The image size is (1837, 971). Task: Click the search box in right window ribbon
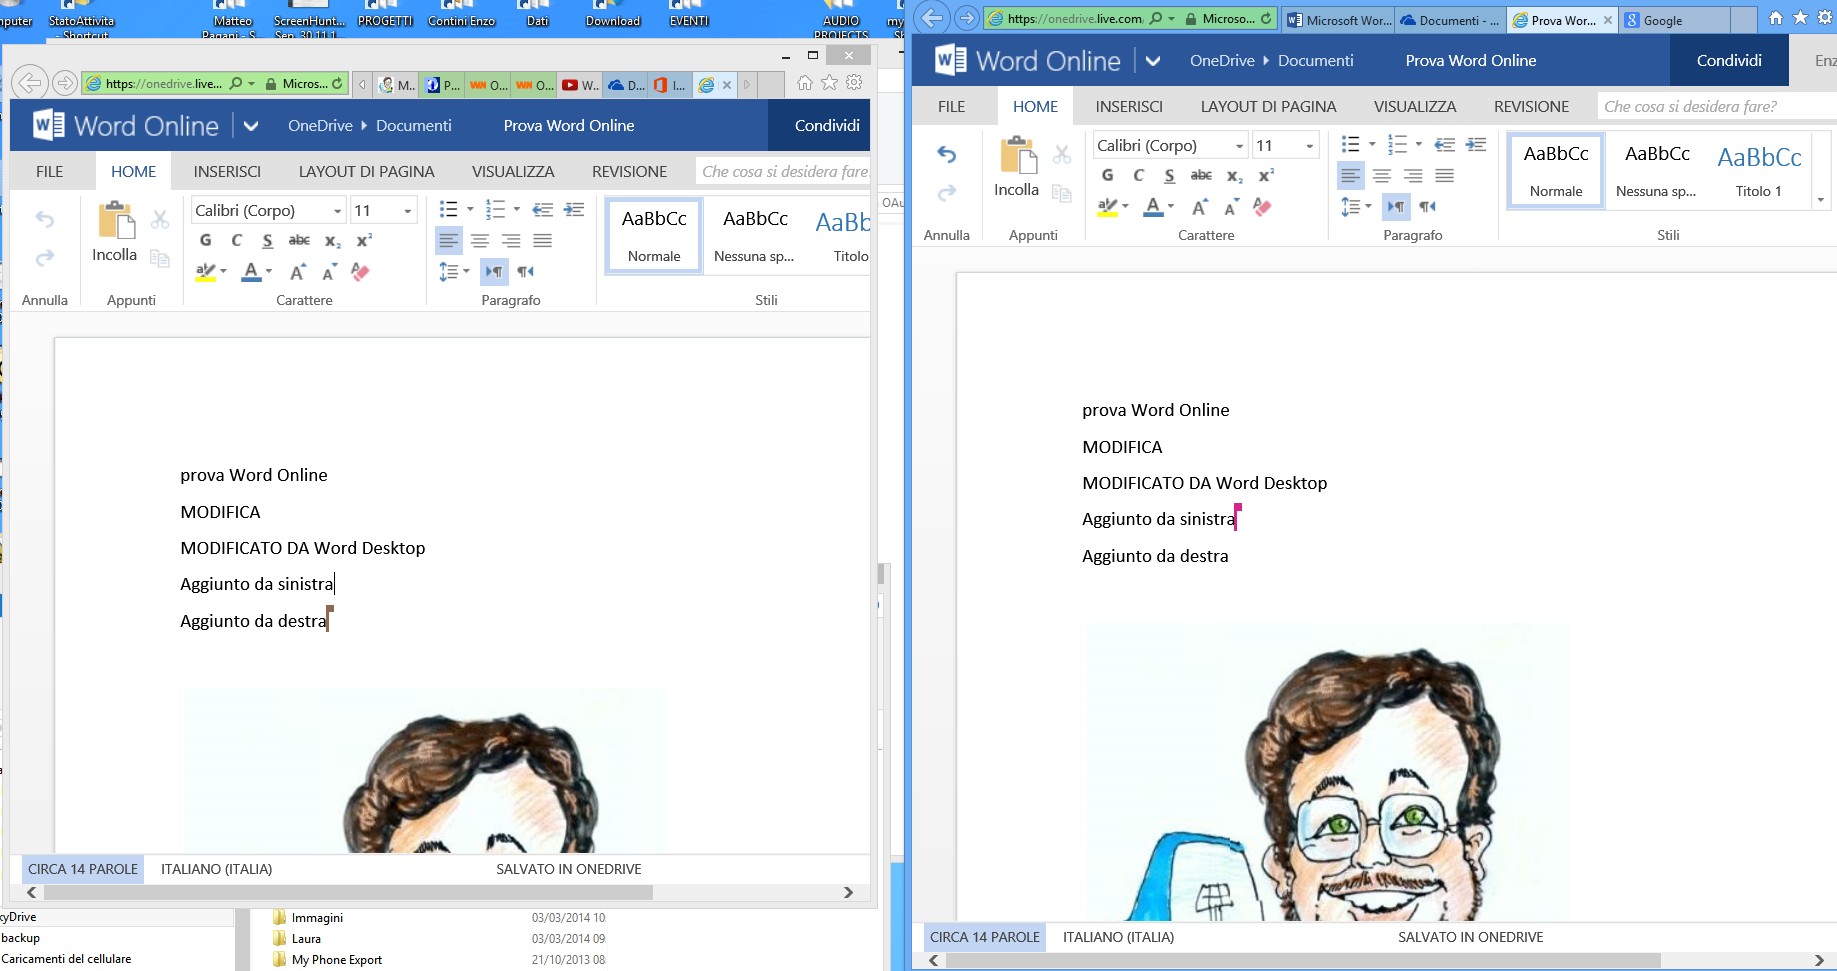click(1715, 107)
